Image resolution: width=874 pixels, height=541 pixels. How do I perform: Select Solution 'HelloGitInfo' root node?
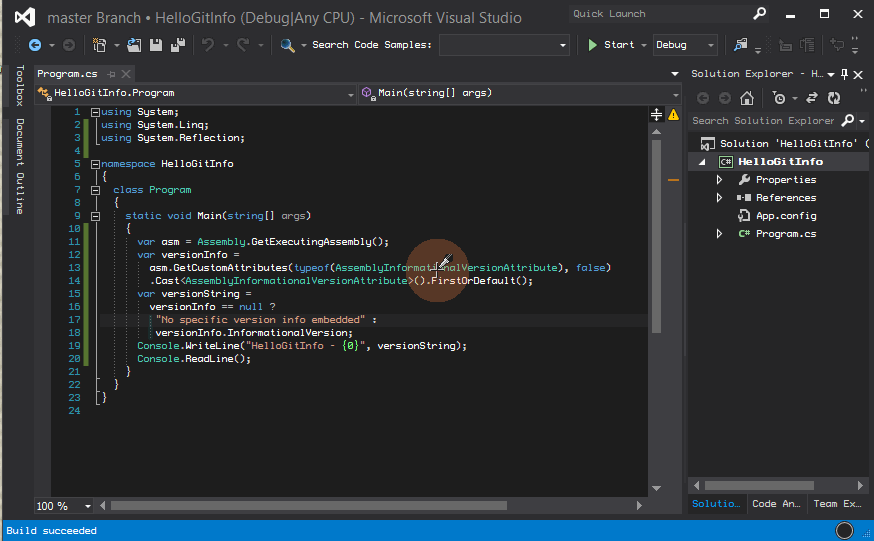click(x=788, y=144)
